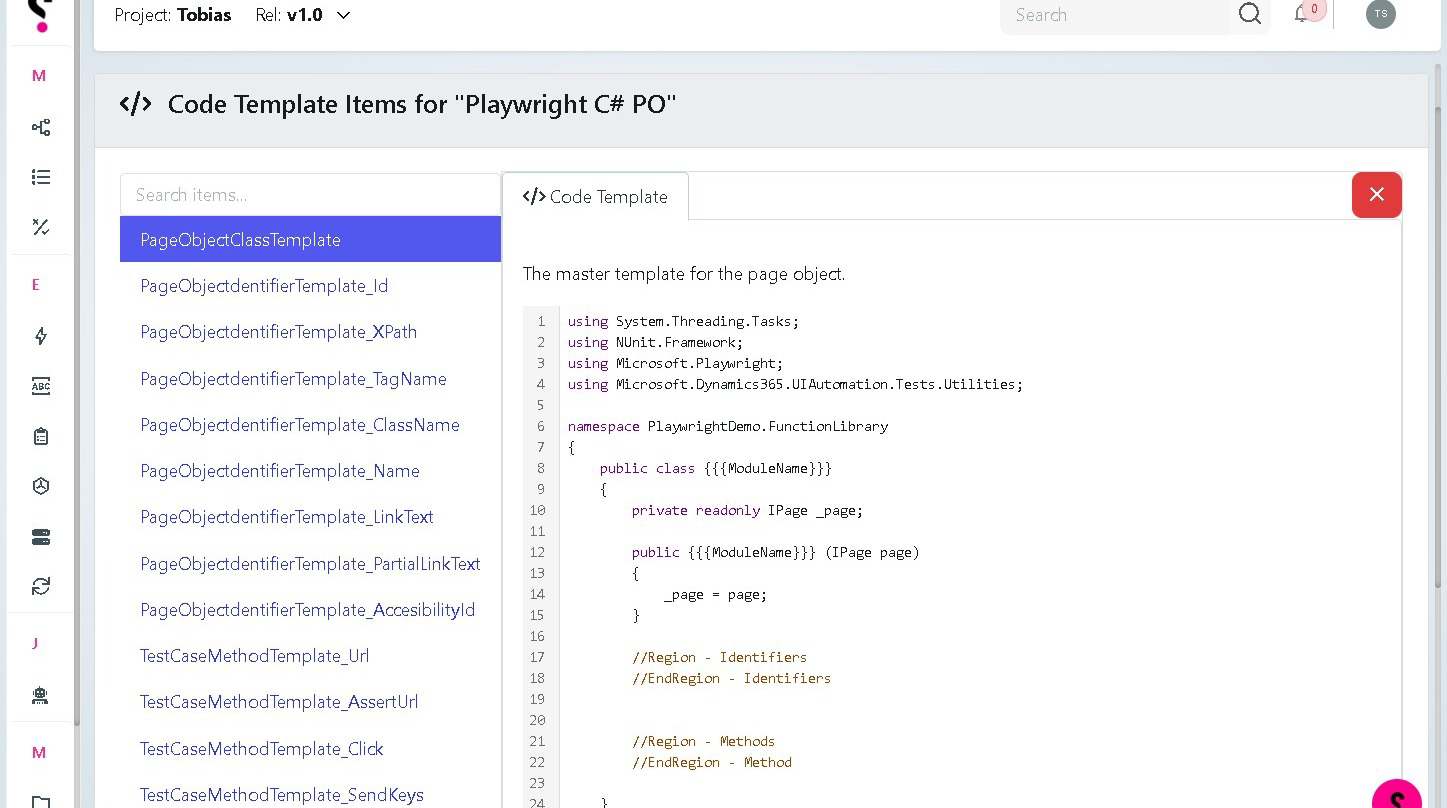
Task: Click the M section label at sidebar top
Action: [39, 76]
